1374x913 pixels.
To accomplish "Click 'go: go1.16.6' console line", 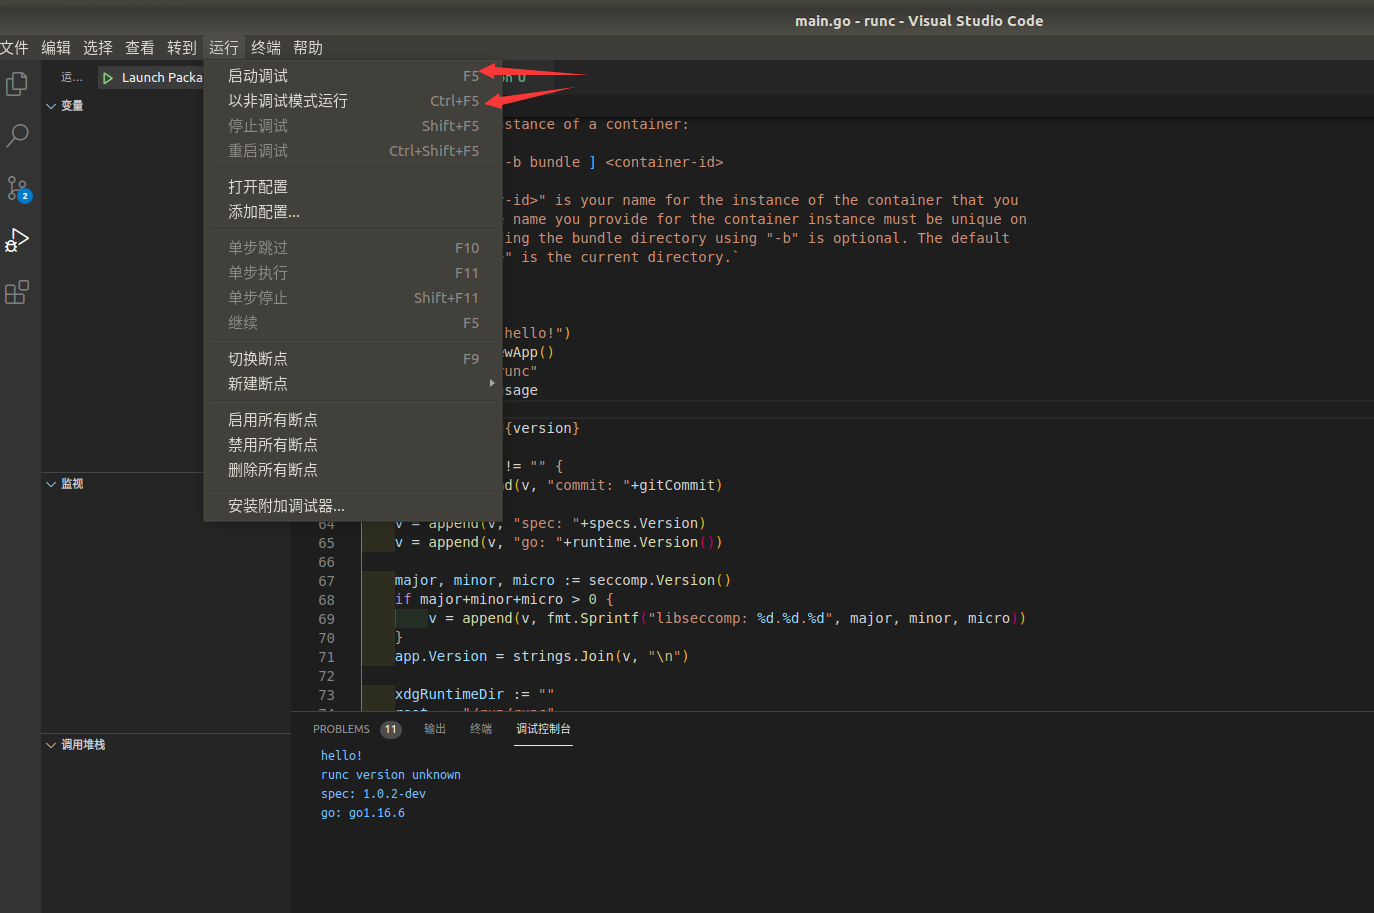I will click(363, 813).
